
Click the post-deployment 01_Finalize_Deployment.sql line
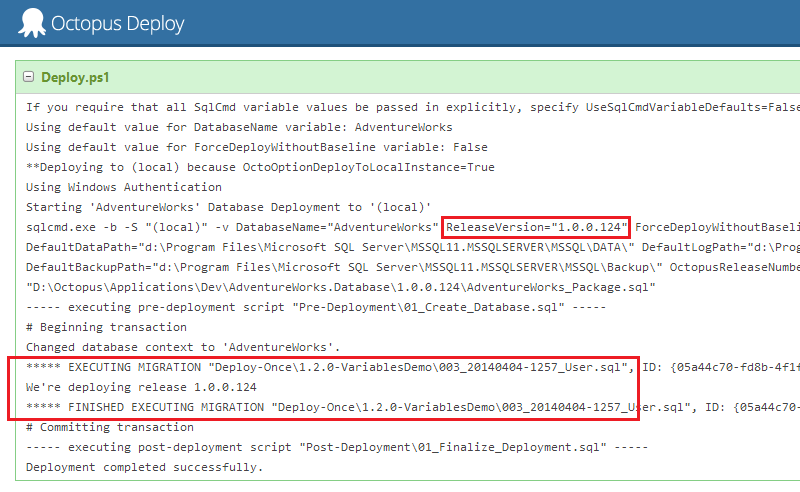click(x=320, y=447)
